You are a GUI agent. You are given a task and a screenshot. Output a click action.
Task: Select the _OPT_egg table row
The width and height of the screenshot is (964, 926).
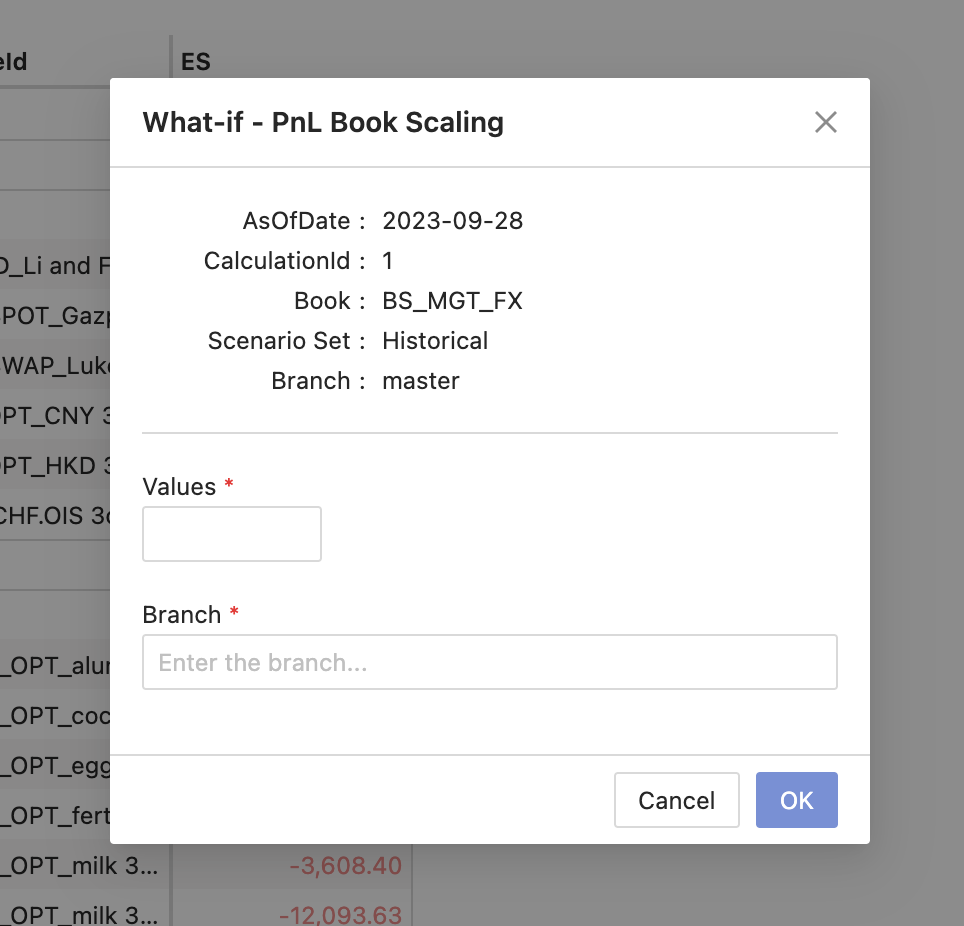[55, 766]
